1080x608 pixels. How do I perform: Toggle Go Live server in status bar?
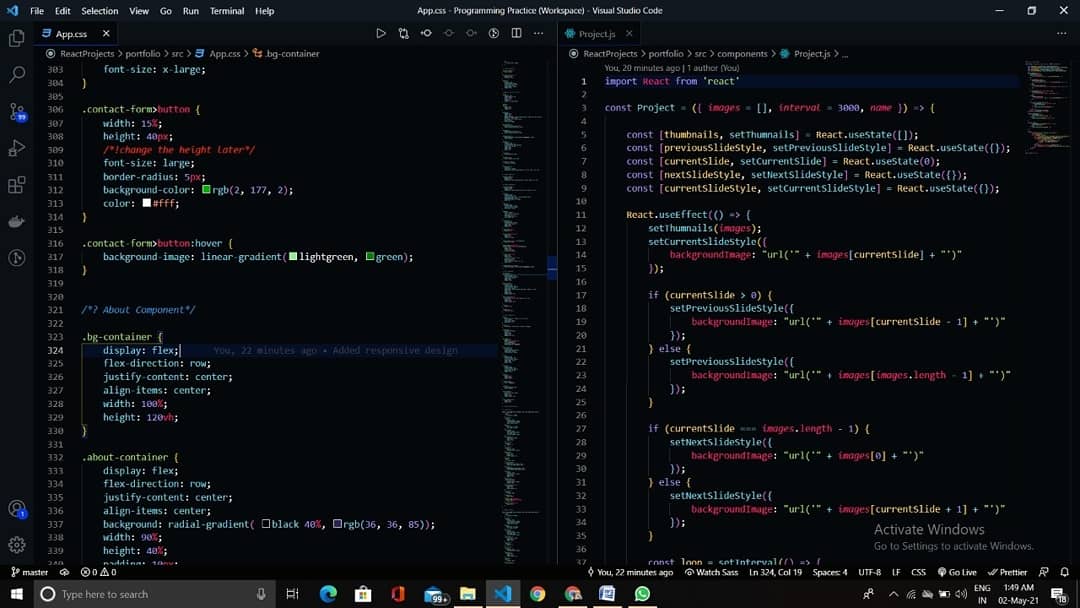[x=957, y=572]
